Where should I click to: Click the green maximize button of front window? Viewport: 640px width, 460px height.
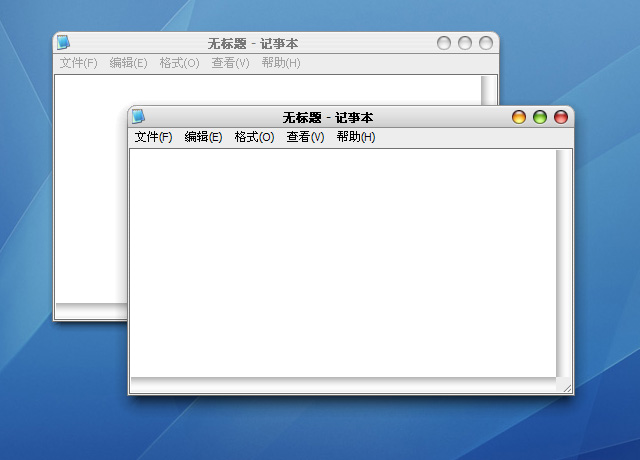tap(540, 117)
